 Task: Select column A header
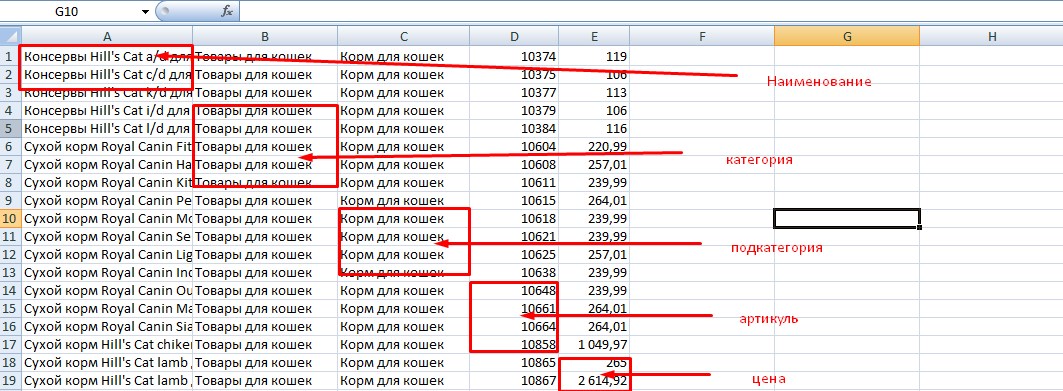coord(107,37)
